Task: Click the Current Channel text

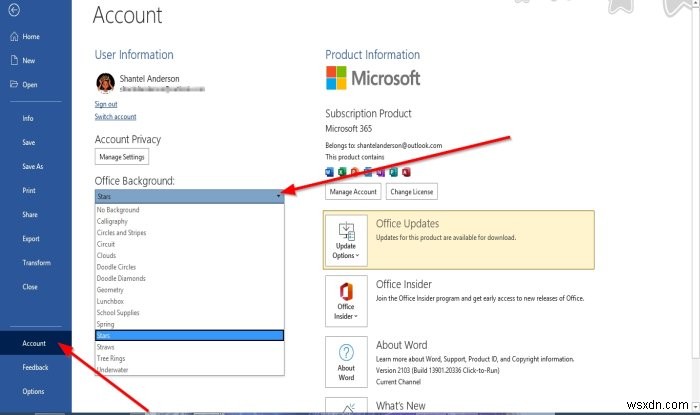Action: pyautogui.click(x=398, y=382)
